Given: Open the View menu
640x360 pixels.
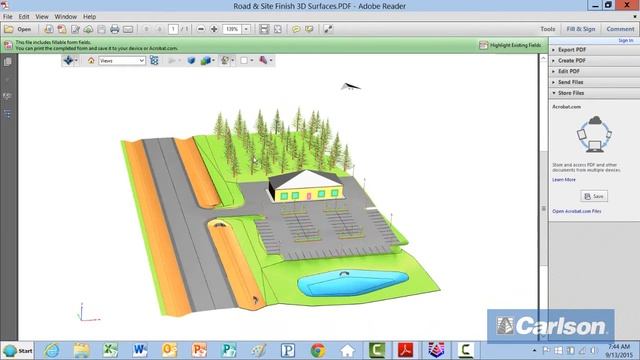Looking at the screenshot, I should 42,17.
